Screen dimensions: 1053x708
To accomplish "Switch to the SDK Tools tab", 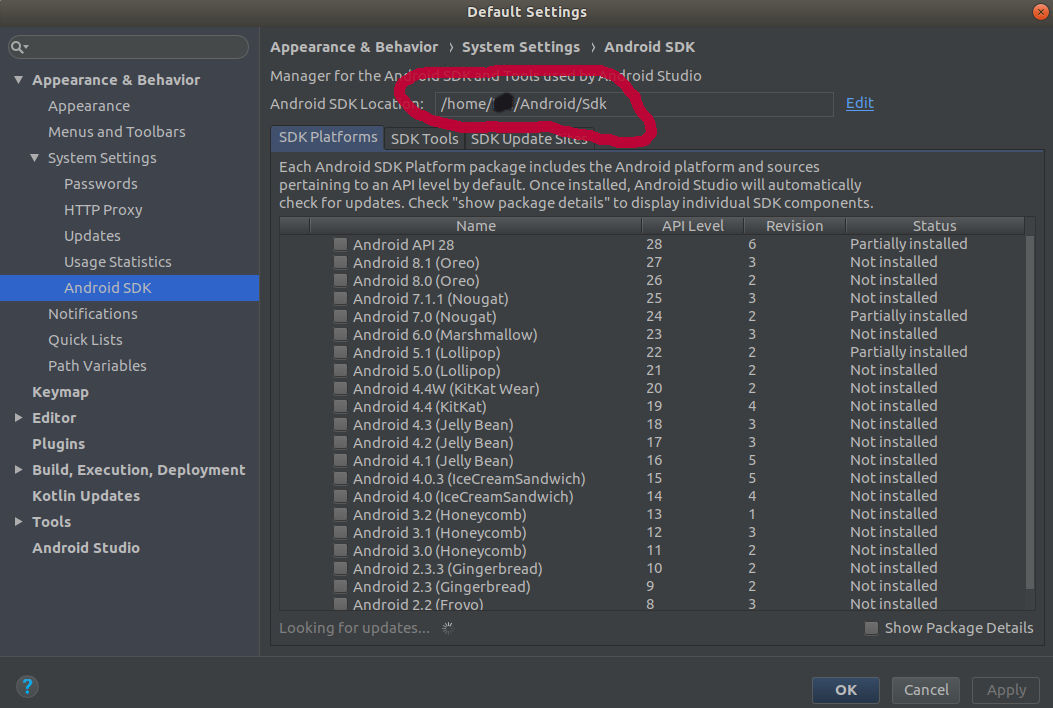I will pyautogui.click(x=424, y=139).
